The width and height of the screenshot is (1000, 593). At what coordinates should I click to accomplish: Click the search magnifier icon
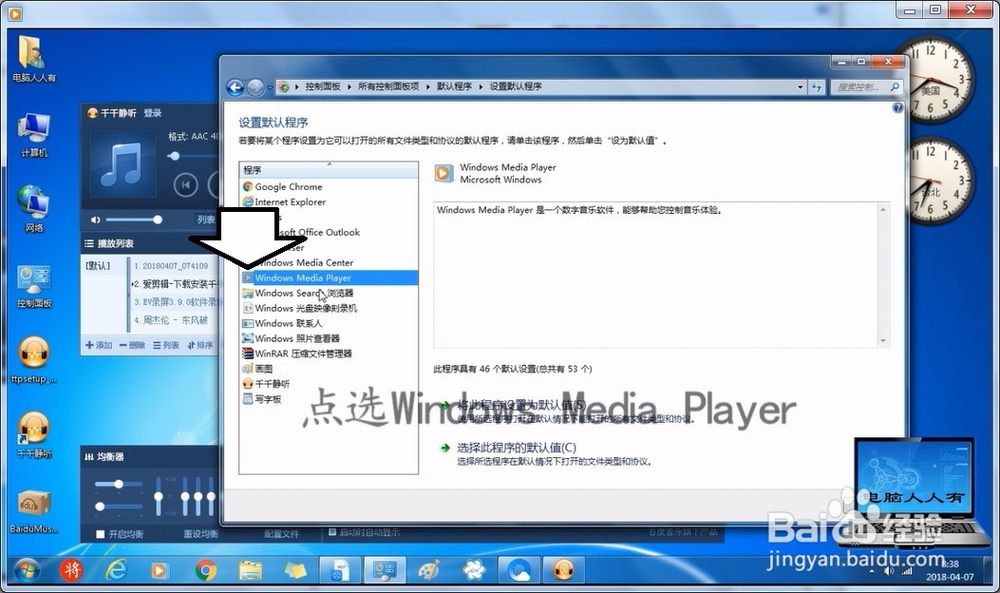(895, 87)
